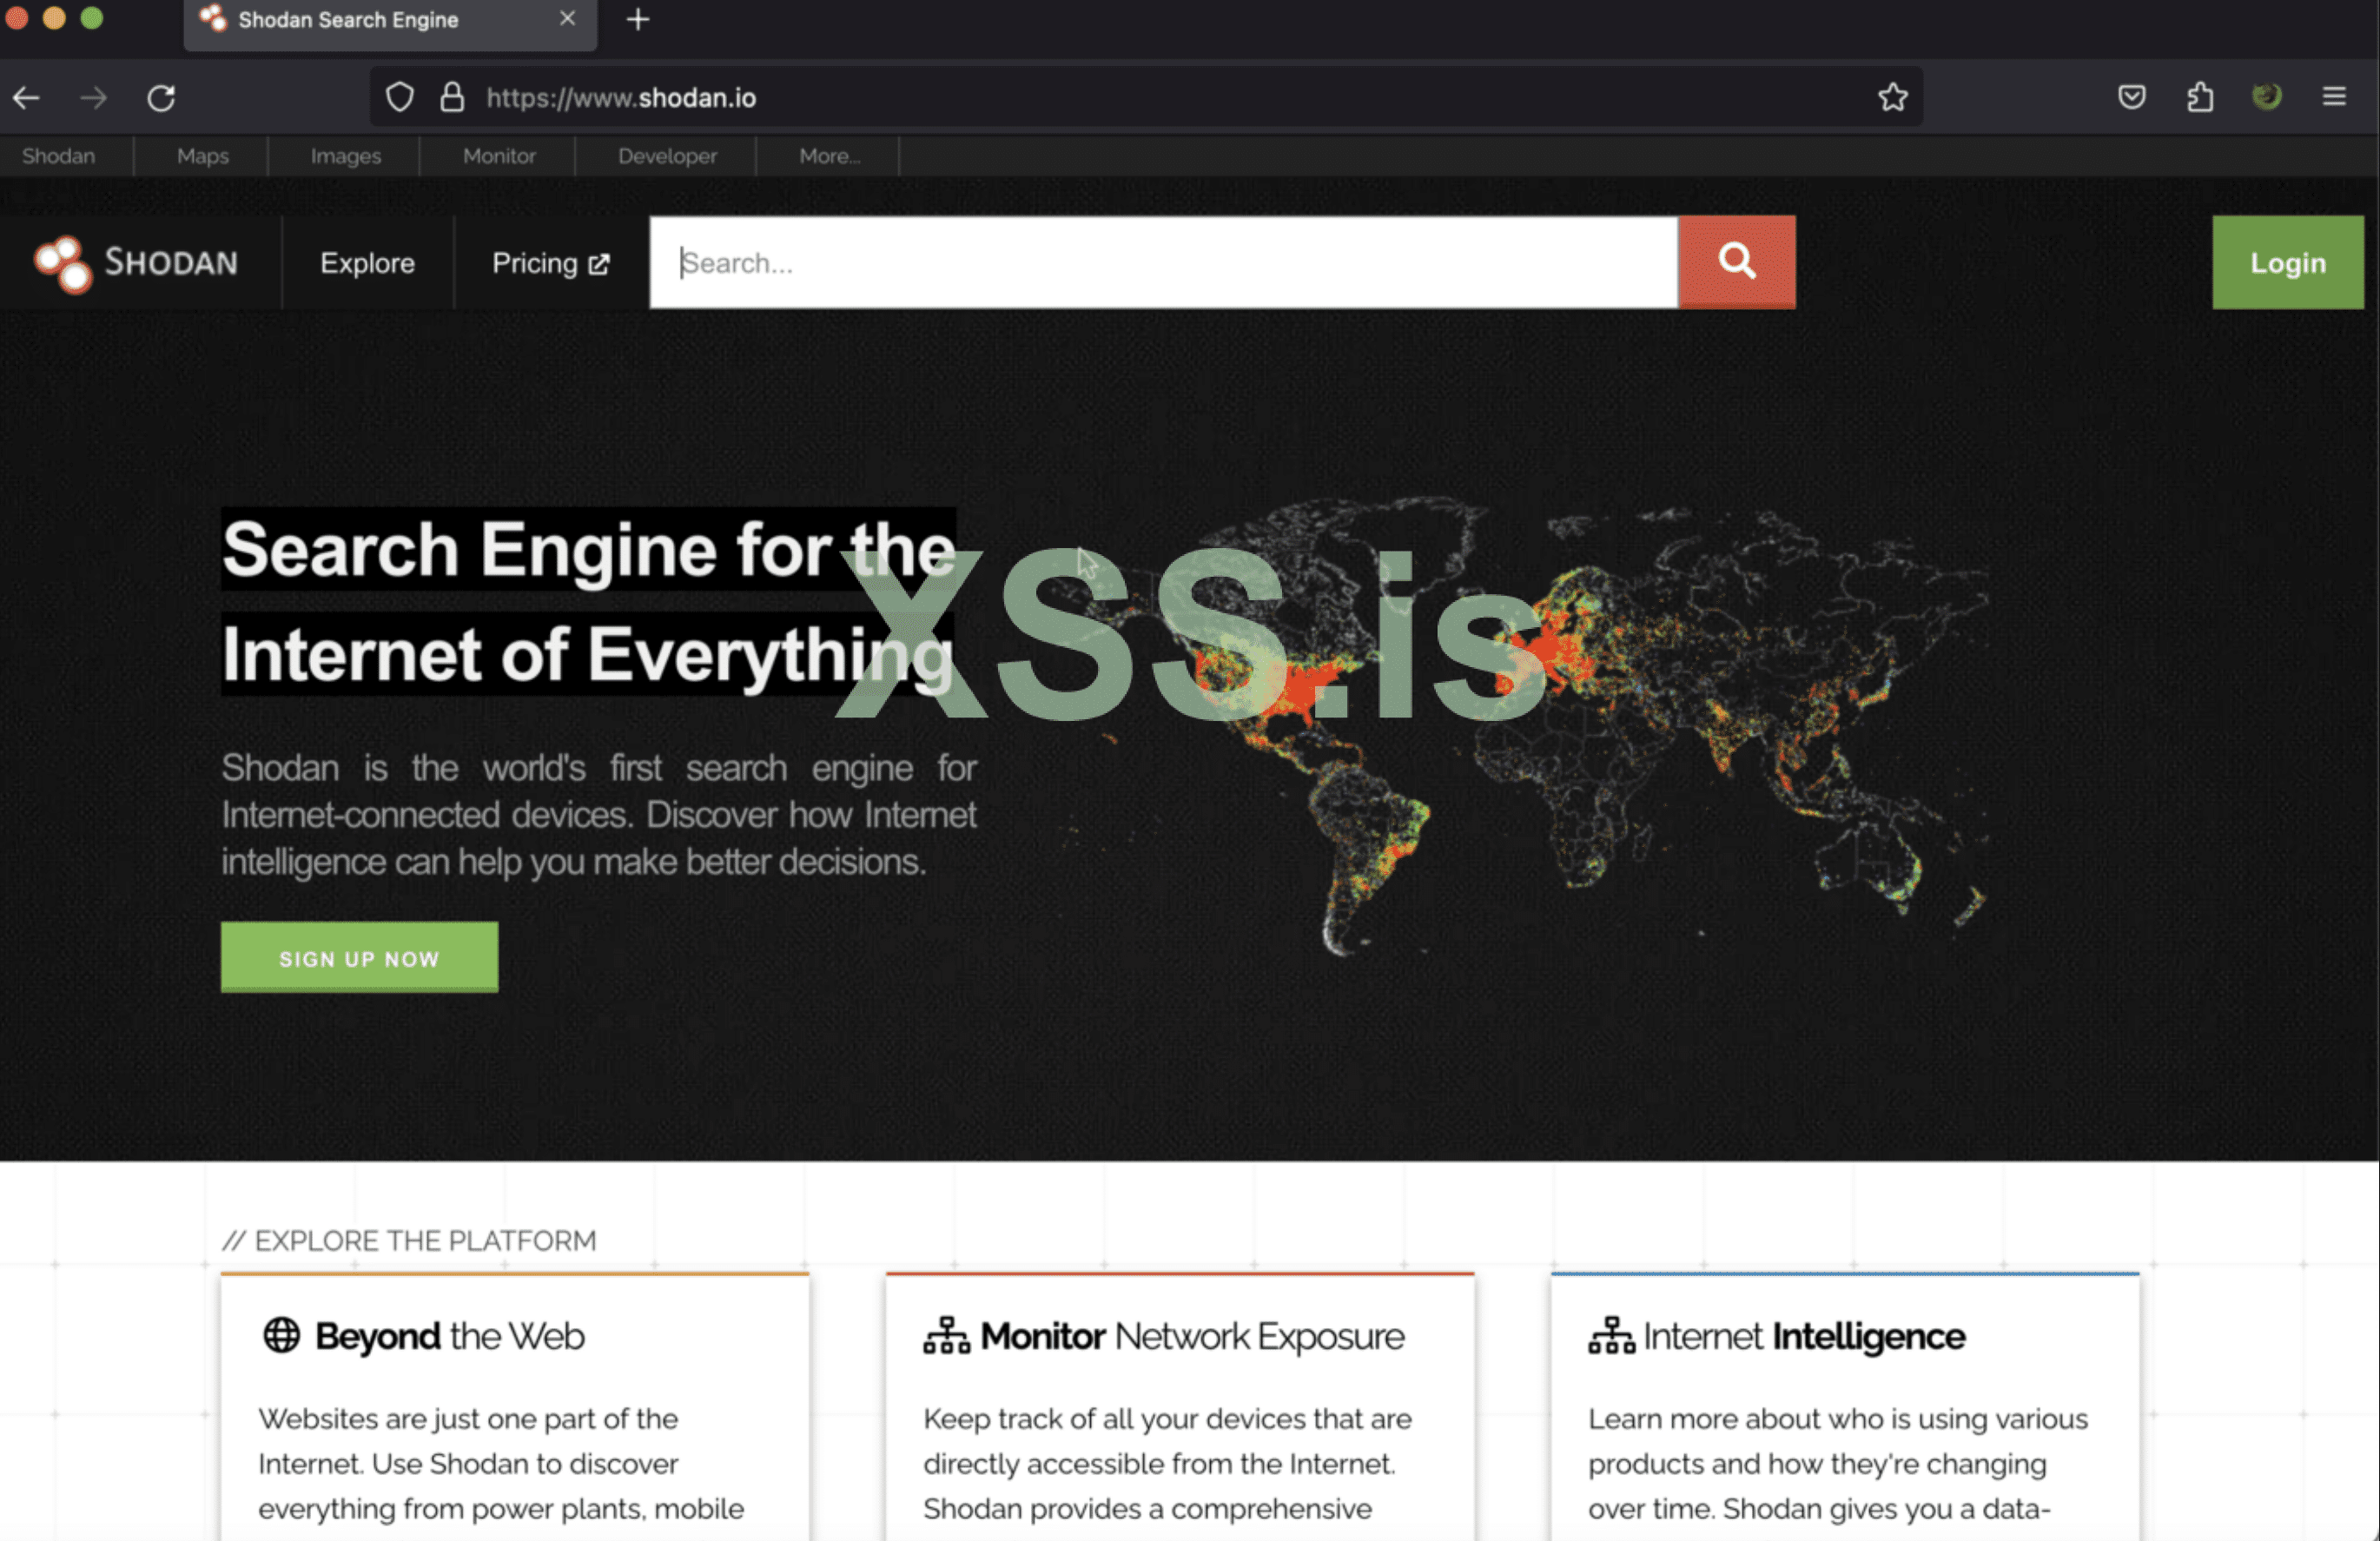Click the green Login button
Image resolution: width=2380 pixels, height=1541 pixels.
pyautogui.click(x=2287, y=263)
